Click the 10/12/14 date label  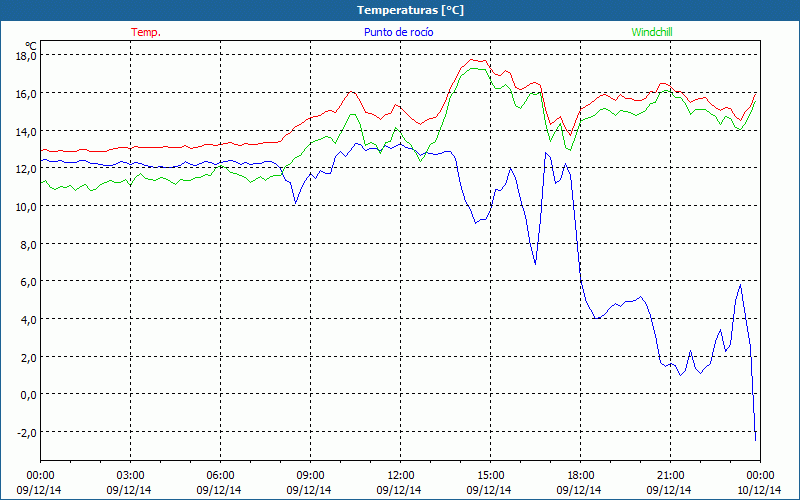click(759, 490)
